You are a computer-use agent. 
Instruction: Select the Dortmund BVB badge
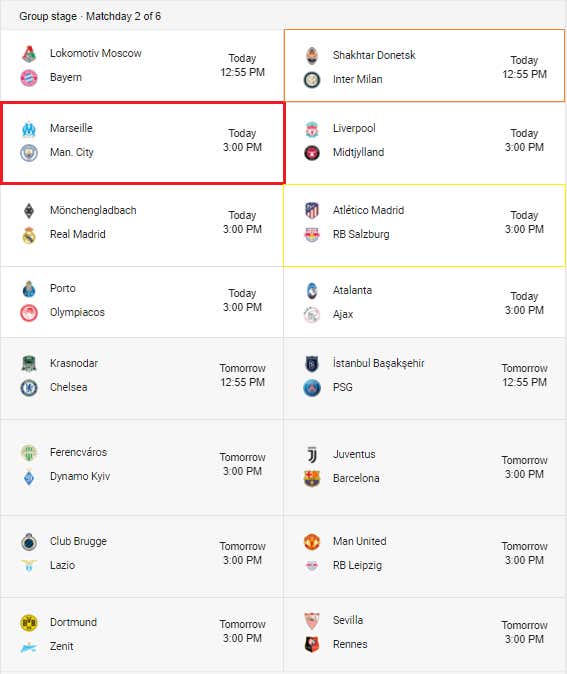click(x=29, y=622)
